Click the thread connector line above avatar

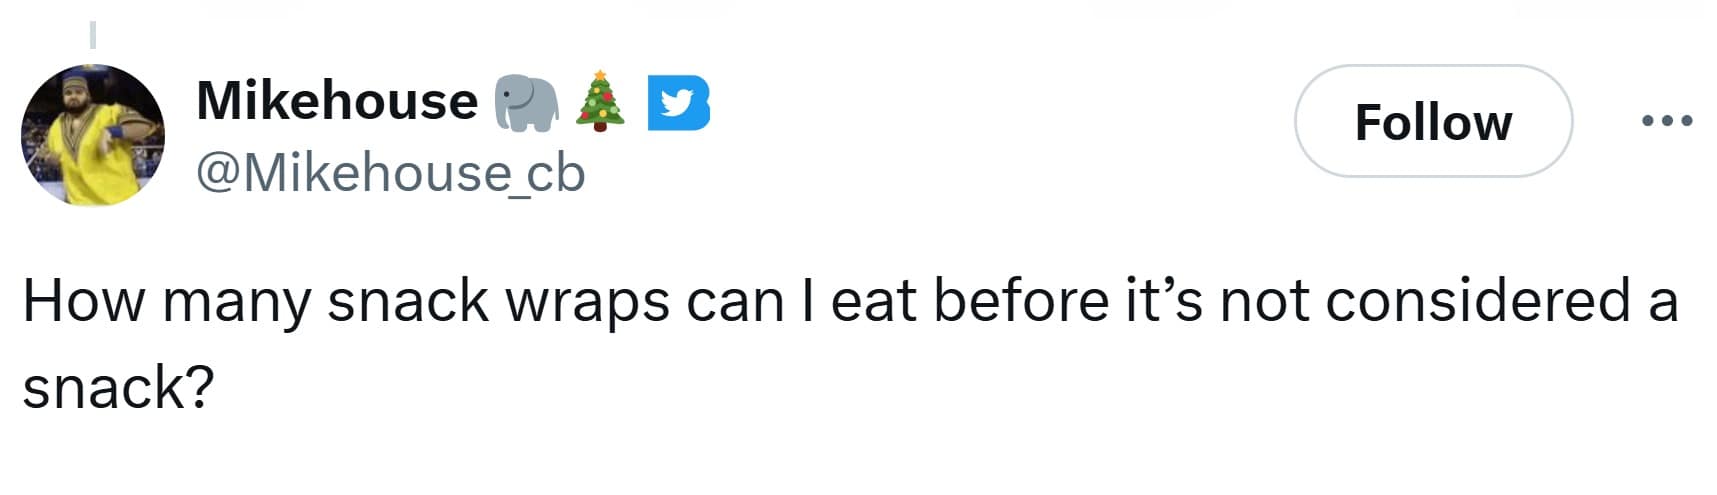(x=92, y=35)
